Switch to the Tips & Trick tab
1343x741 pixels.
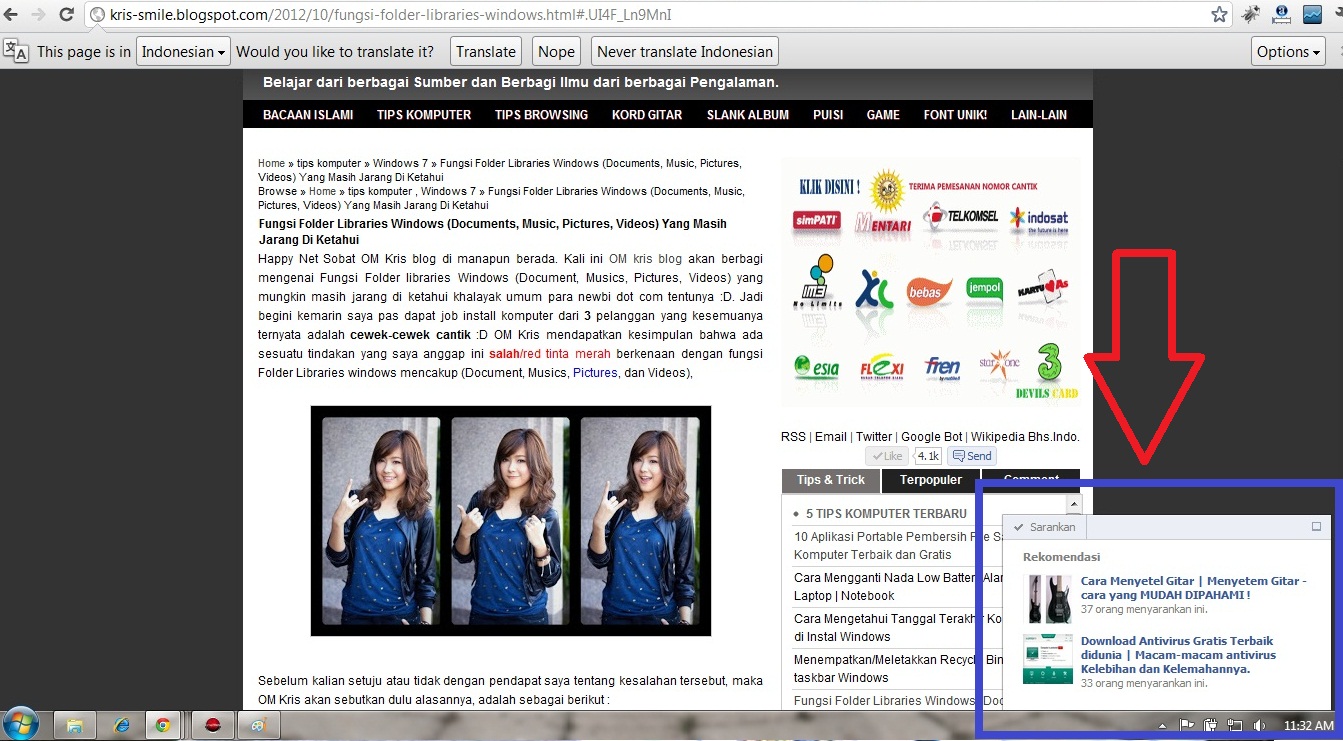click(x=831, y=481)
